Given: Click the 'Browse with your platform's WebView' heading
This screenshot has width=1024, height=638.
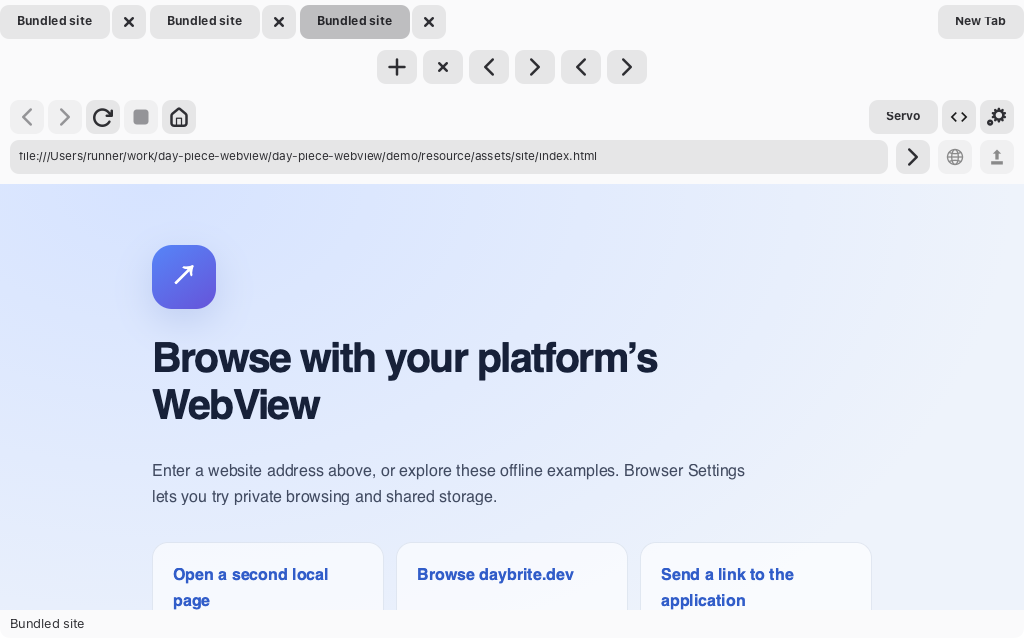Looking at the screenshot, I should coord(405,381).
